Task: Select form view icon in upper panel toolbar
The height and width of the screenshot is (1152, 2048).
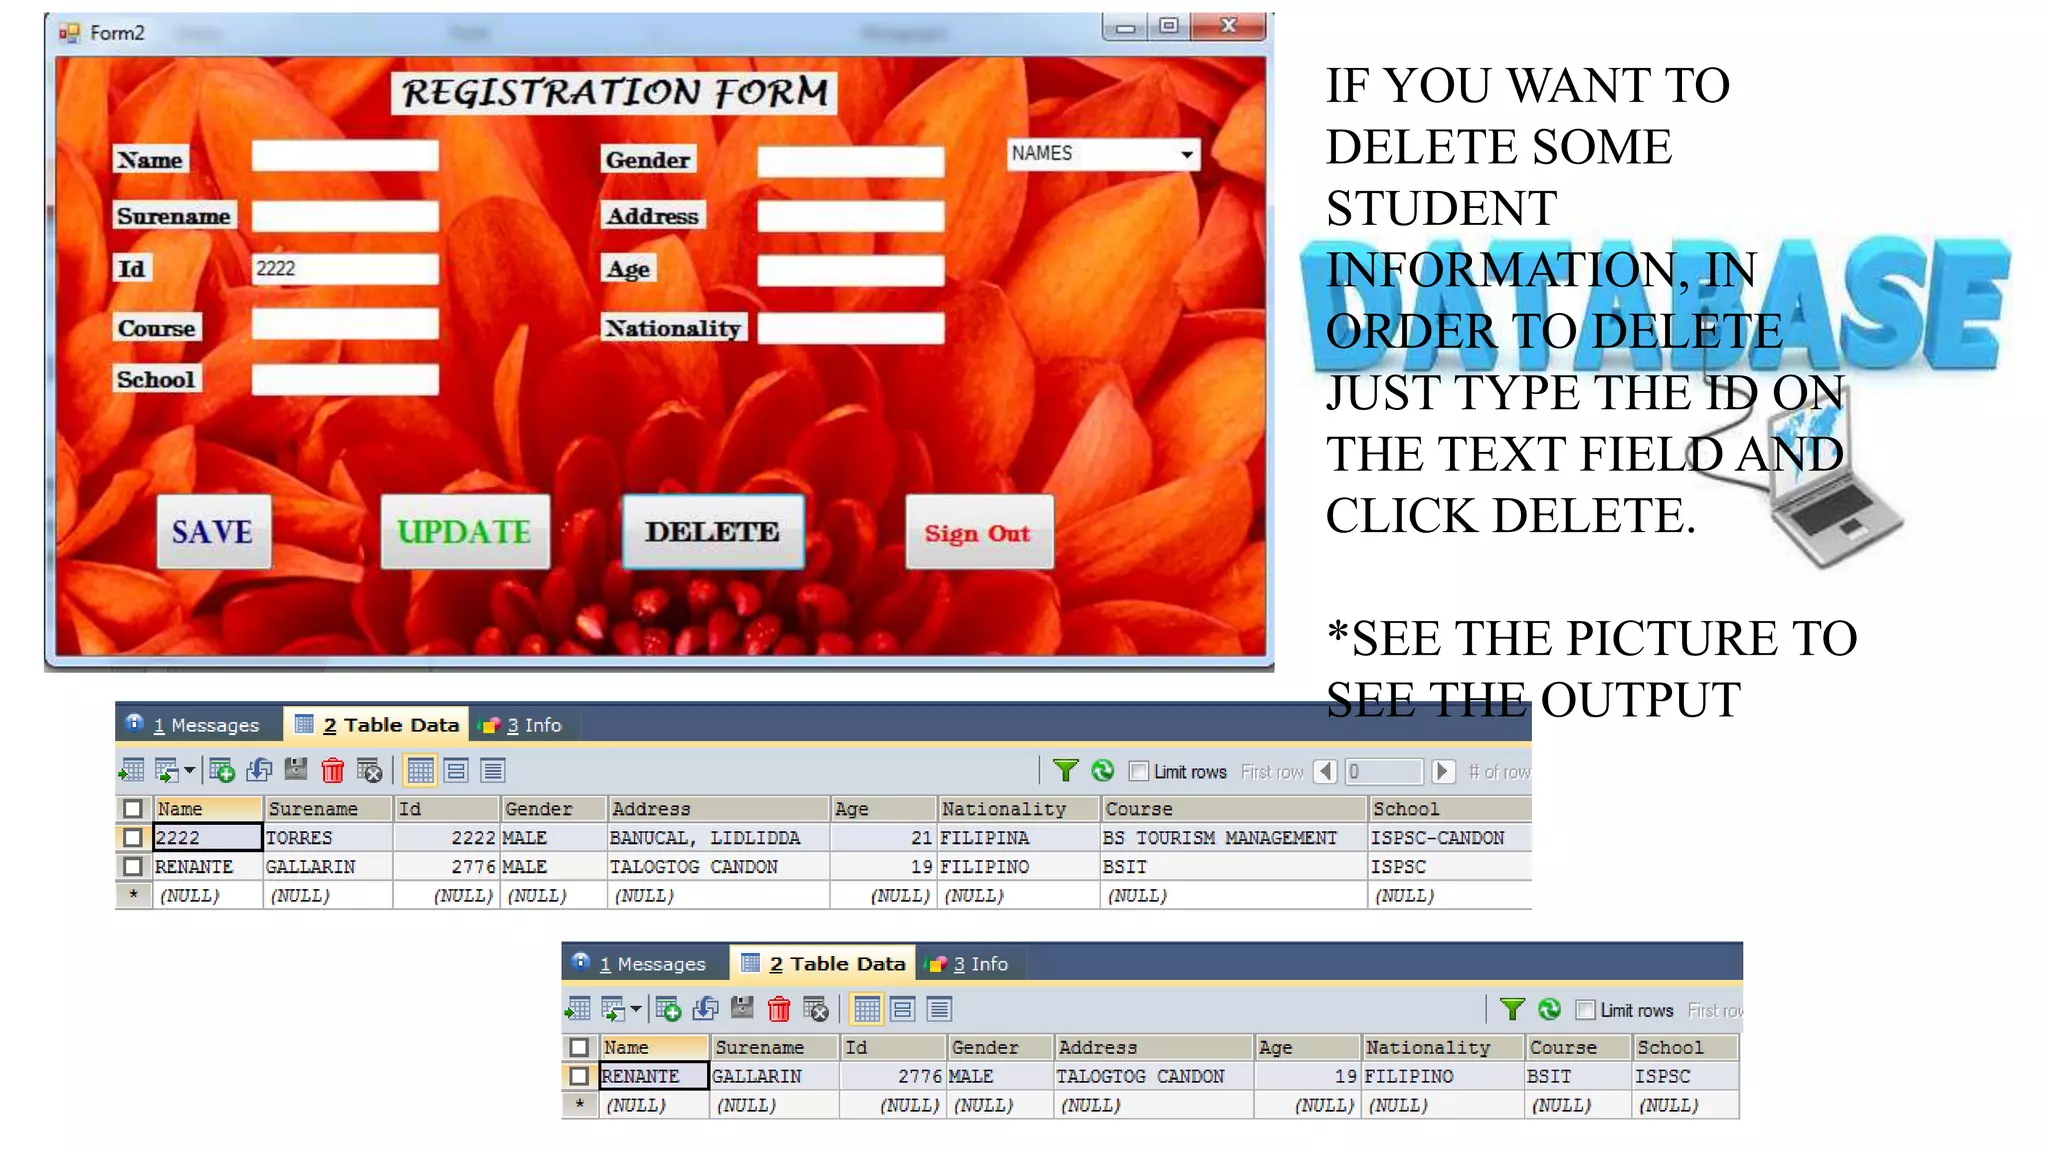Action: pyautogui.click(x=456, y=770)
